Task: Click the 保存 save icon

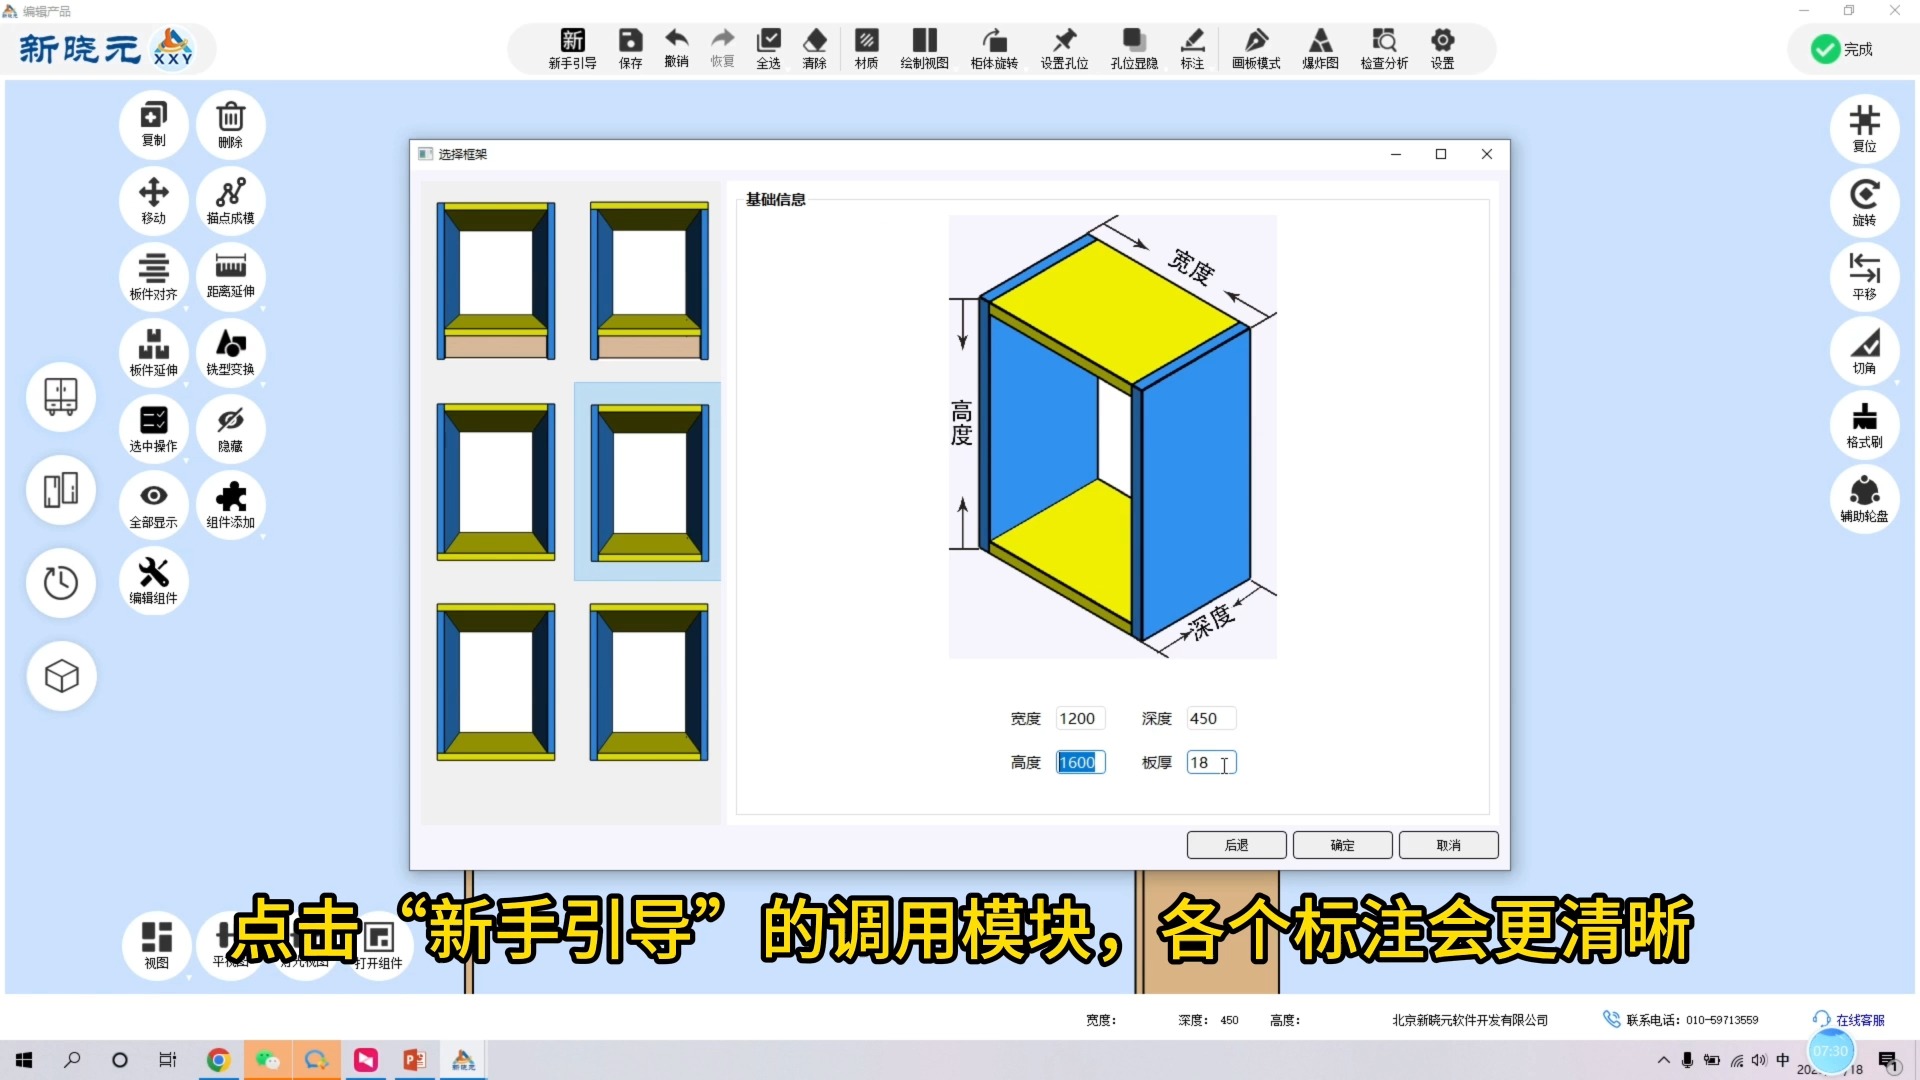Action: (x=629, y=47)
